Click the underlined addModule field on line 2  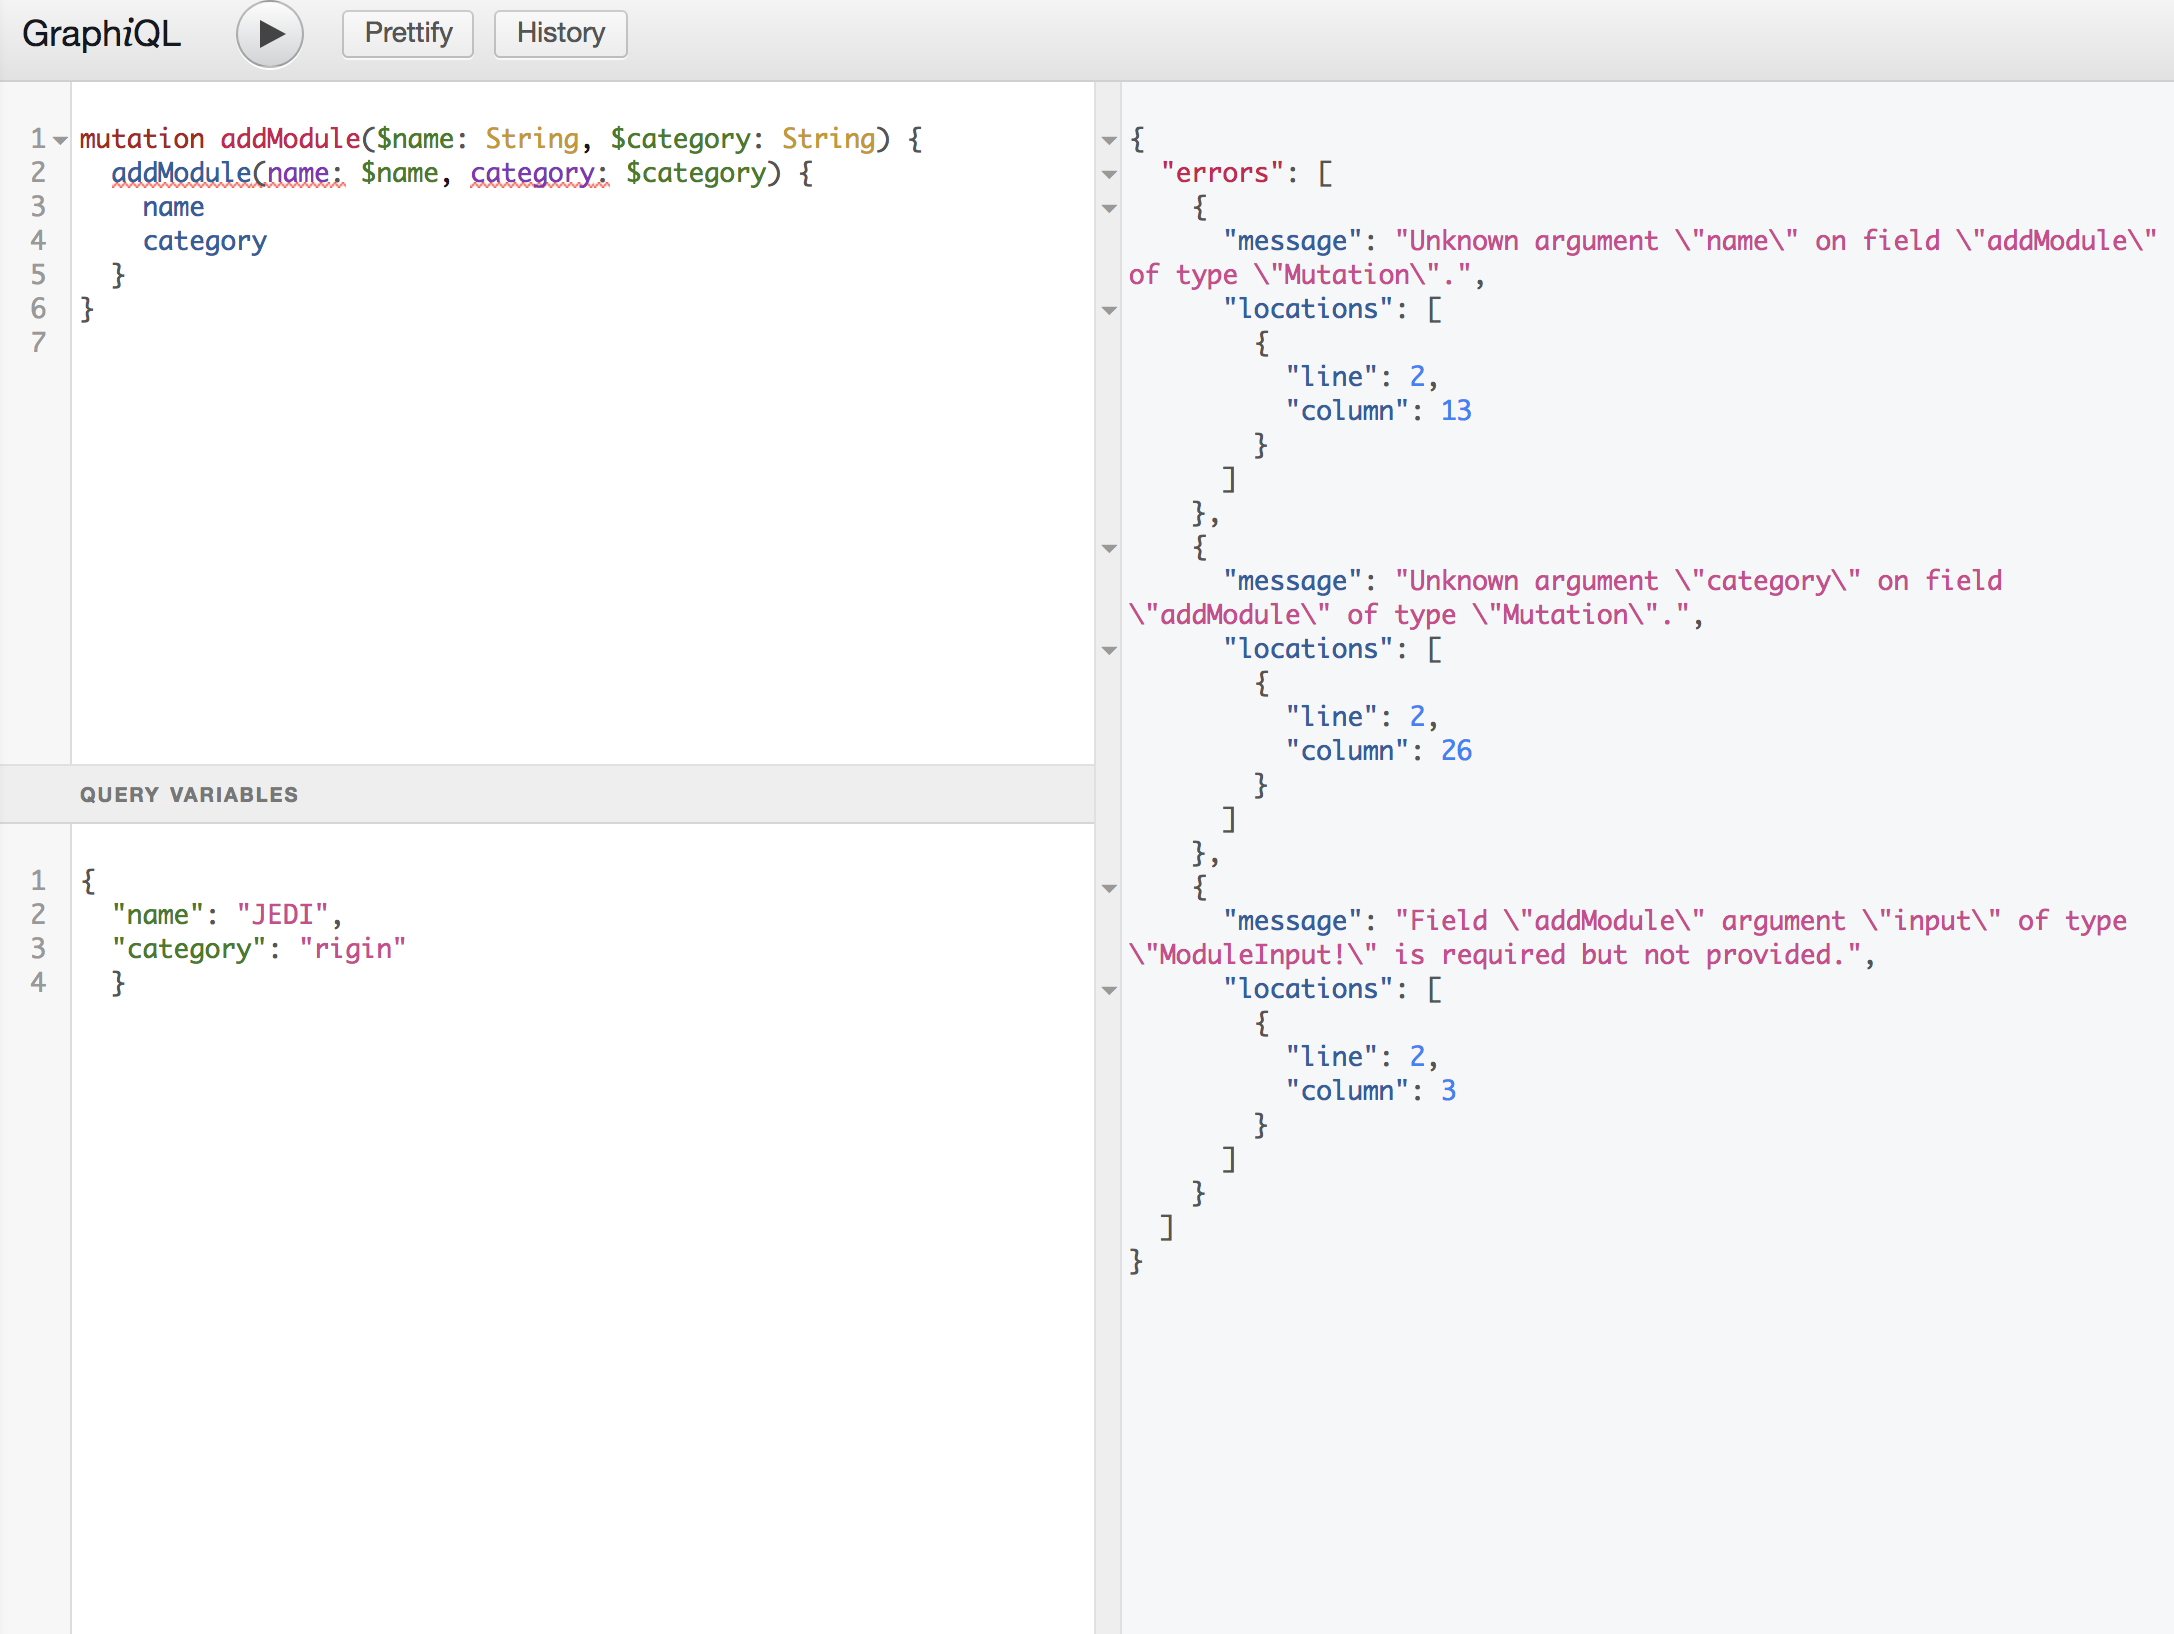click(x=181, y=173)
